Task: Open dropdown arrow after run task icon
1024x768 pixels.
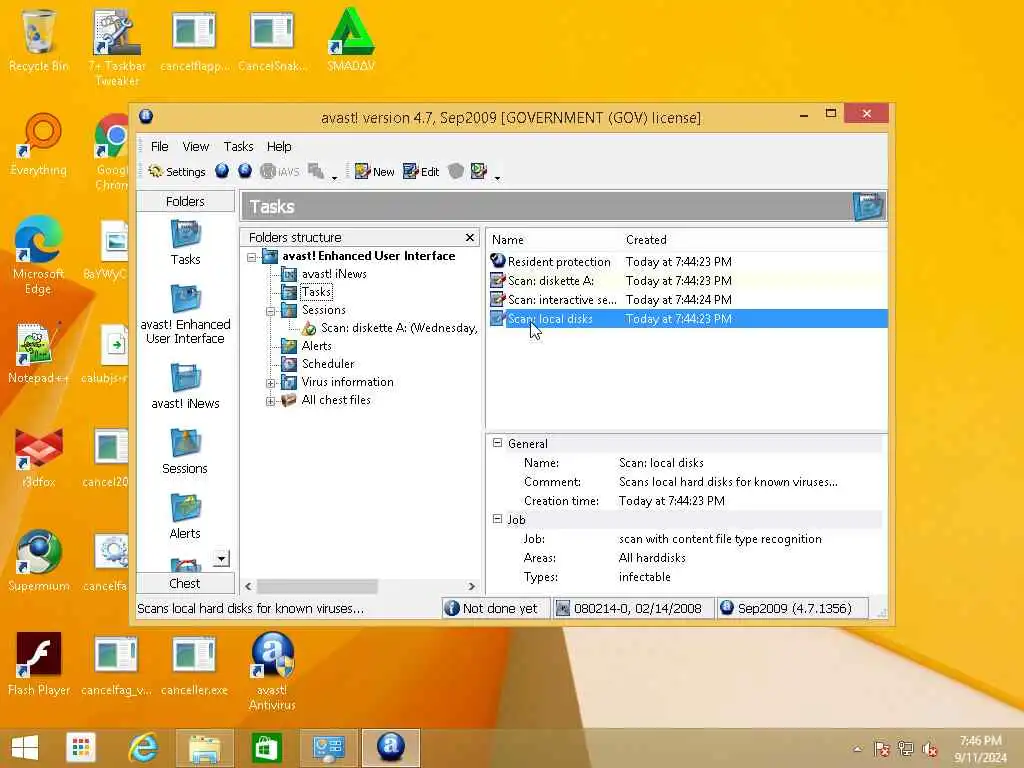Action: (x=498, y=178)
